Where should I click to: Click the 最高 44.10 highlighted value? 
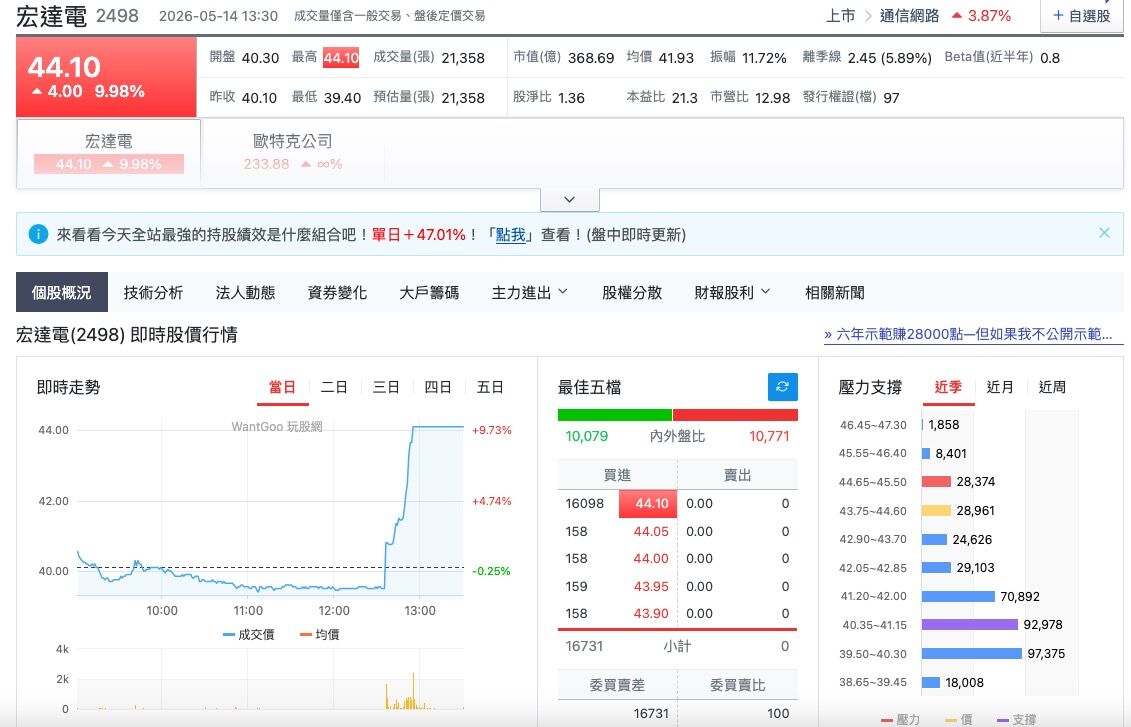tap(340, 58)
